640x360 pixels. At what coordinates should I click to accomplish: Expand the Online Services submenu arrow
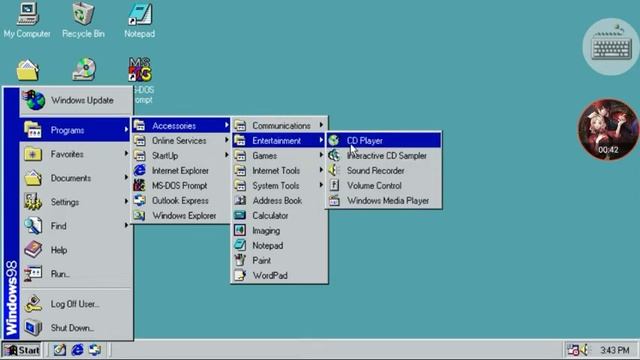click(227, 140)
